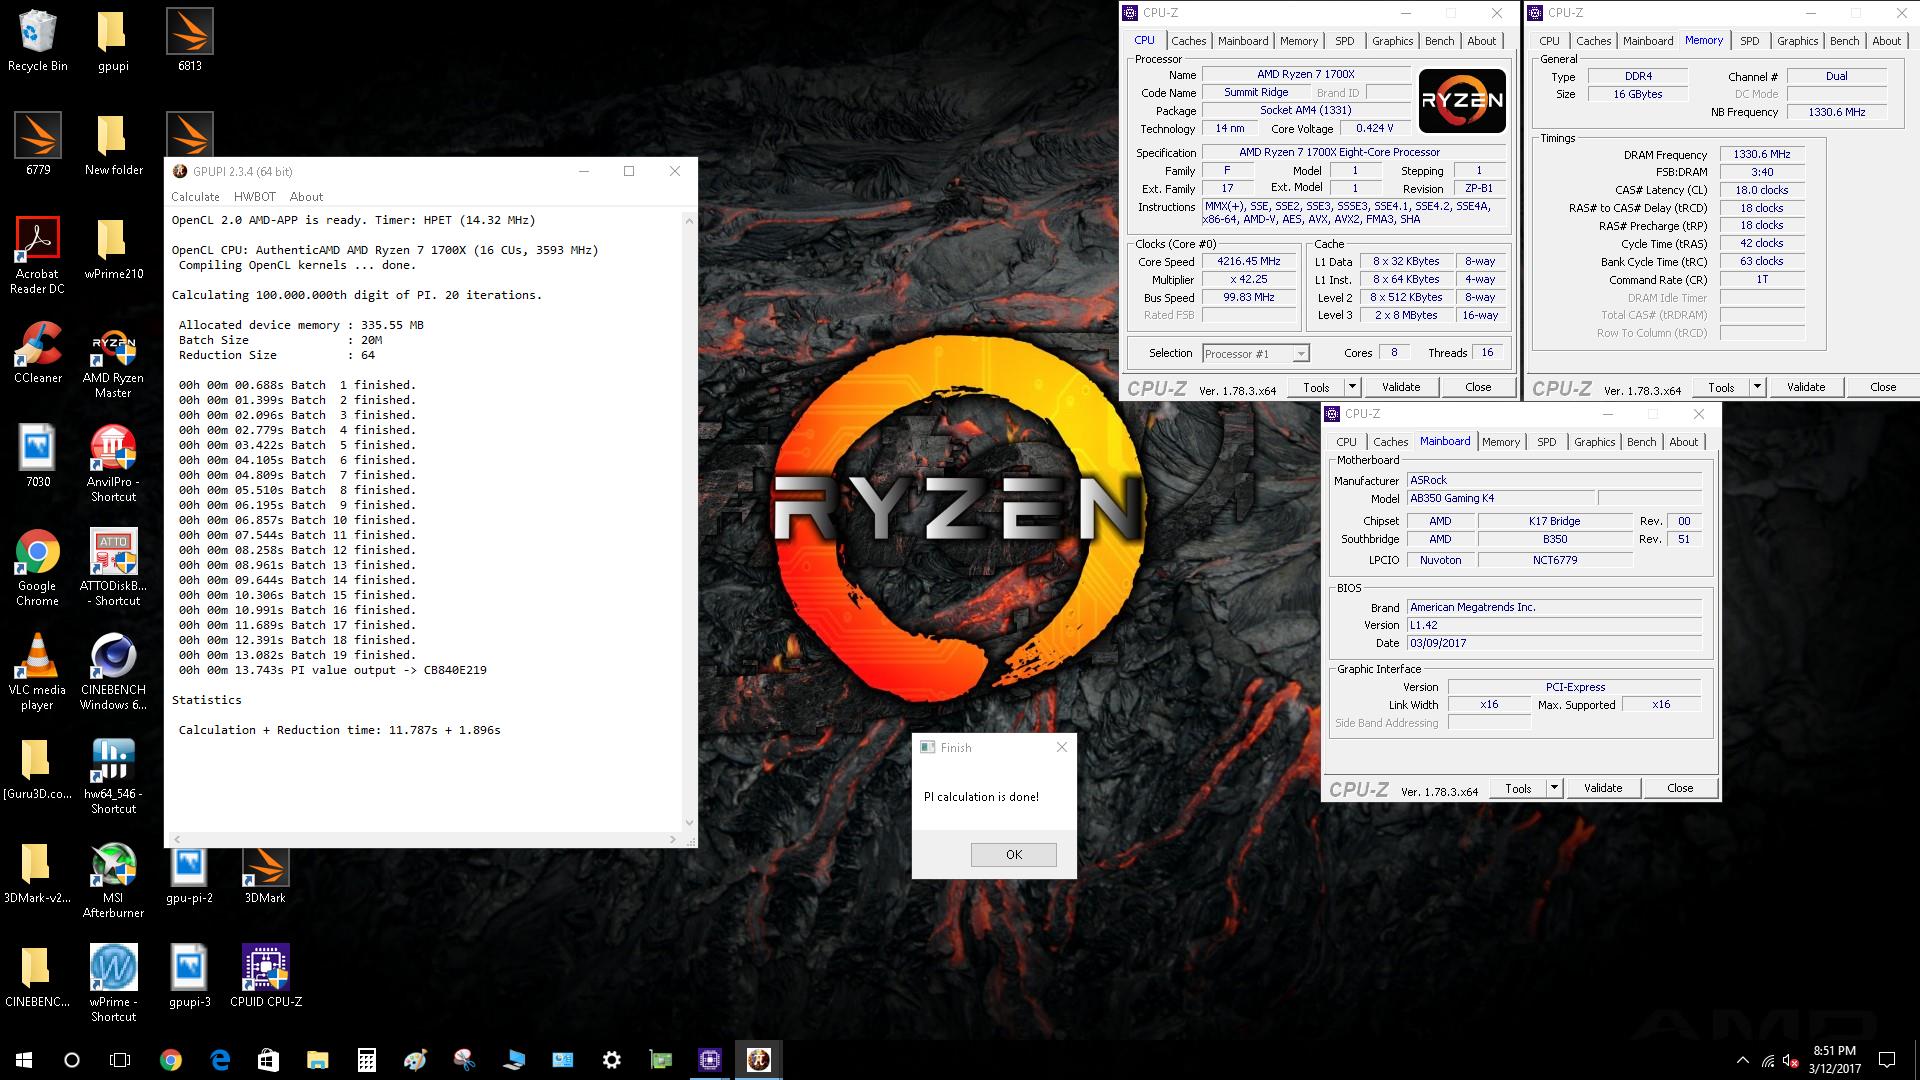The width and height of the screenshot is (1920, 1080).
Task: Expand Tools dropdown in CPU-Z Memory window
Action: click(x=1757, y=387)
